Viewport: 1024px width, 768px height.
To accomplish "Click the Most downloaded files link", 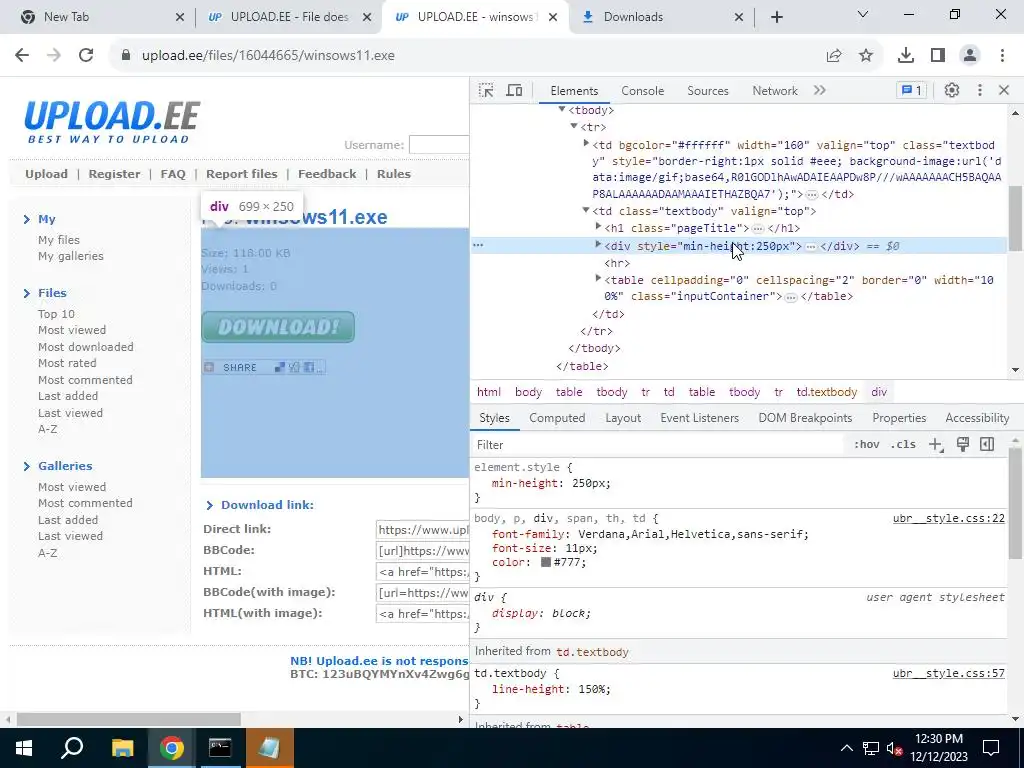I will (86, 347).
